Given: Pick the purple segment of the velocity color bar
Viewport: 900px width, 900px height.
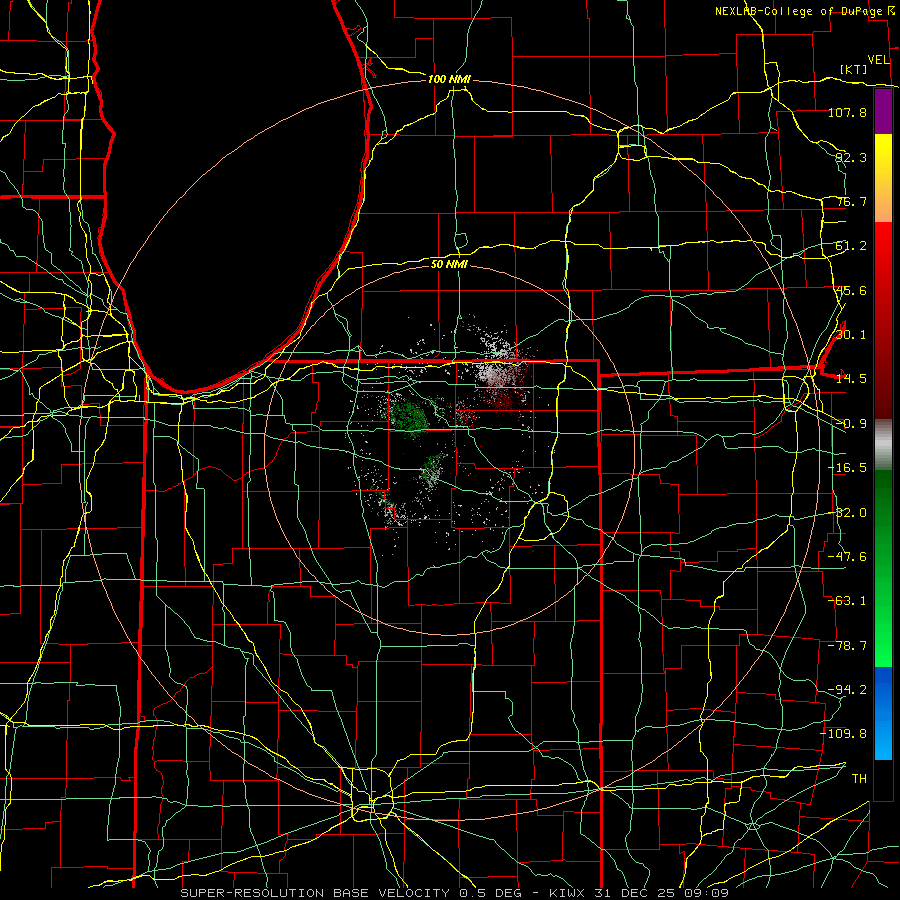Looking at the screenshot, I should (x=883, y=111).
